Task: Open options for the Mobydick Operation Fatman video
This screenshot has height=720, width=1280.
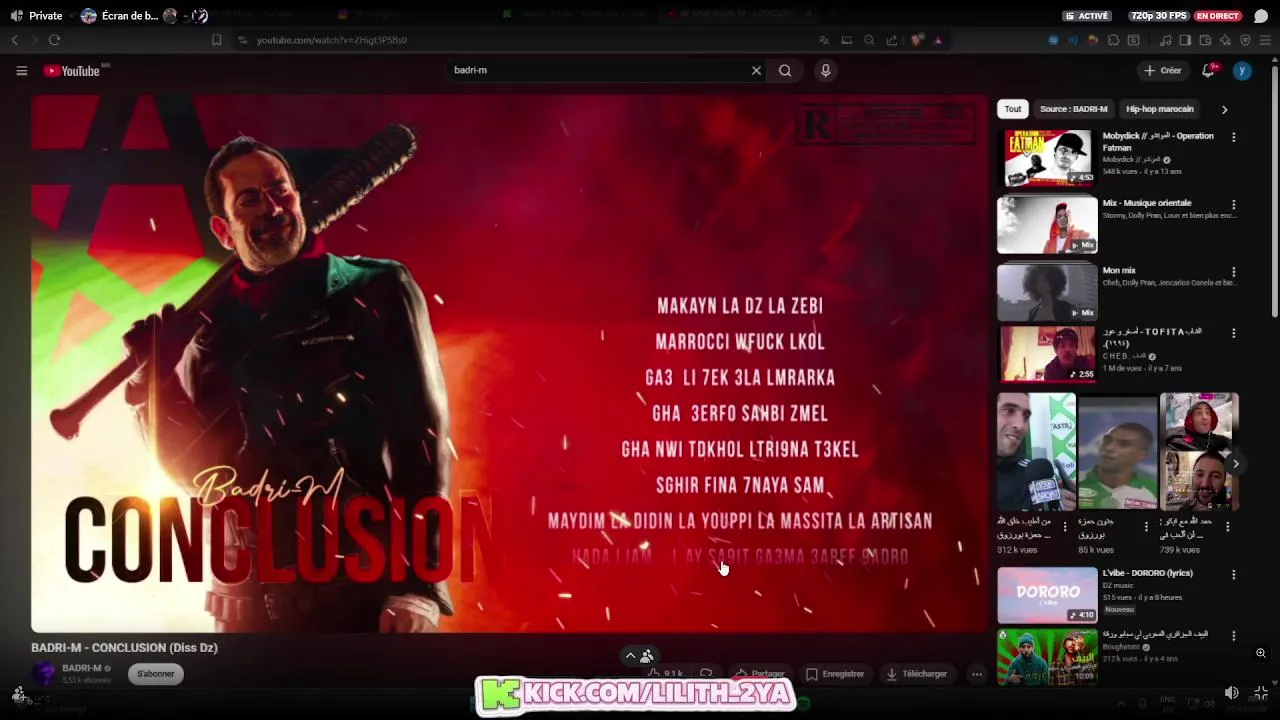Action: 1233,137
